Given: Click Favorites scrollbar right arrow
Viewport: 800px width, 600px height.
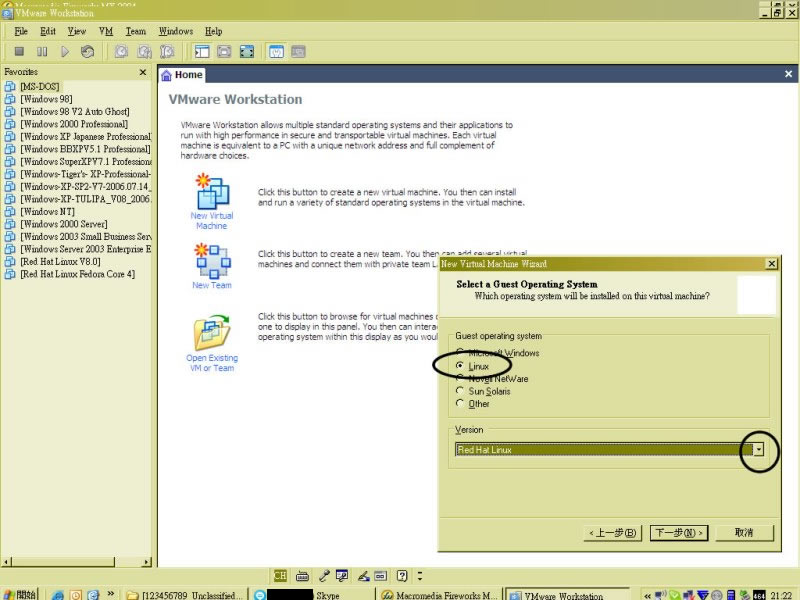Looking at the screenshot, I should pos(147,562).
